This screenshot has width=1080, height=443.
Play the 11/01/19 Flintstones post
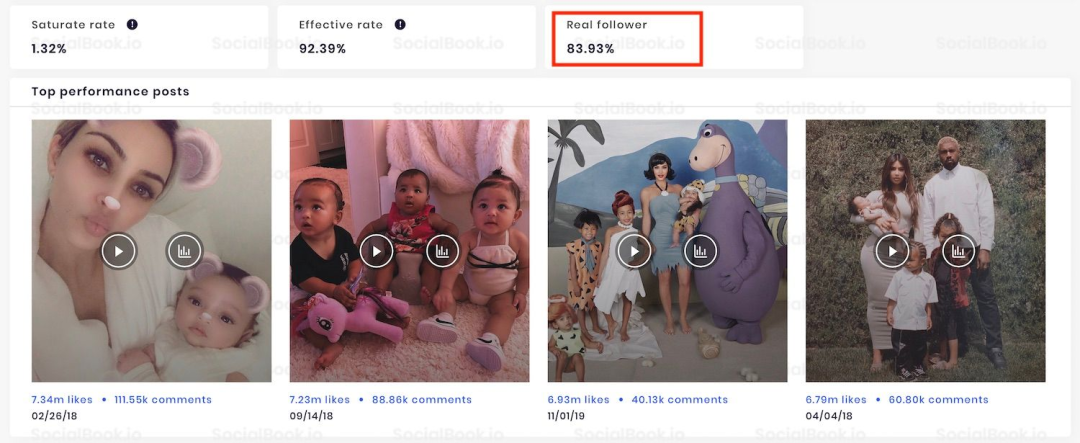(634, 251)
